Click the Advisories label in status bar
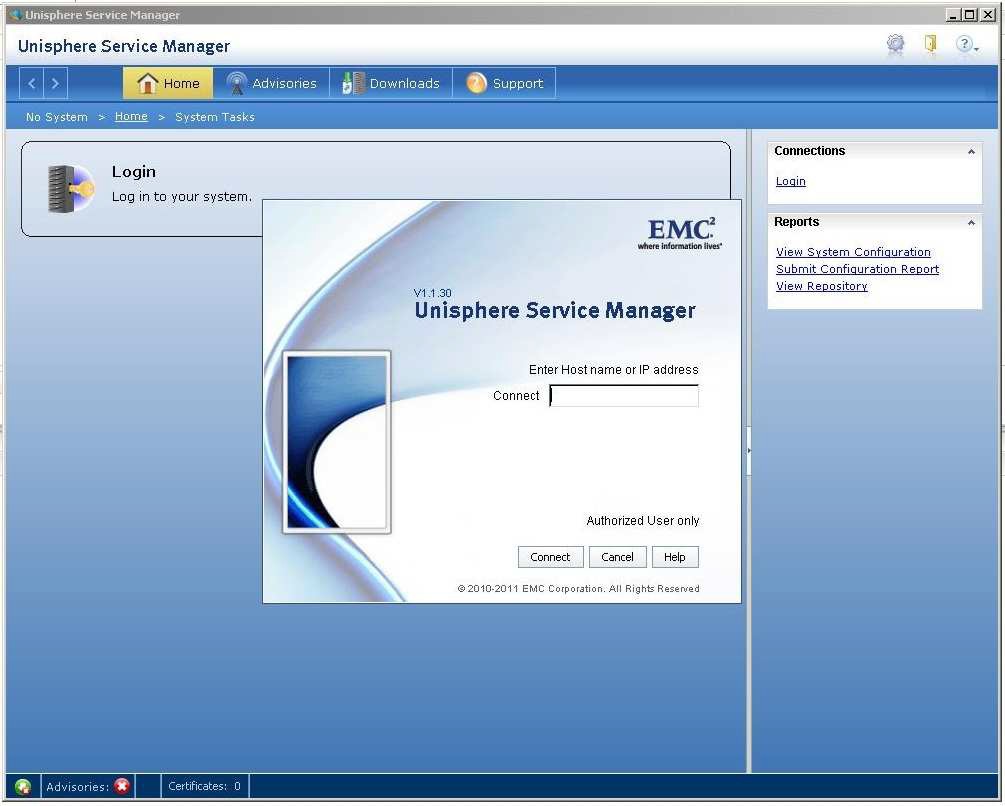 tap(78, 787)
